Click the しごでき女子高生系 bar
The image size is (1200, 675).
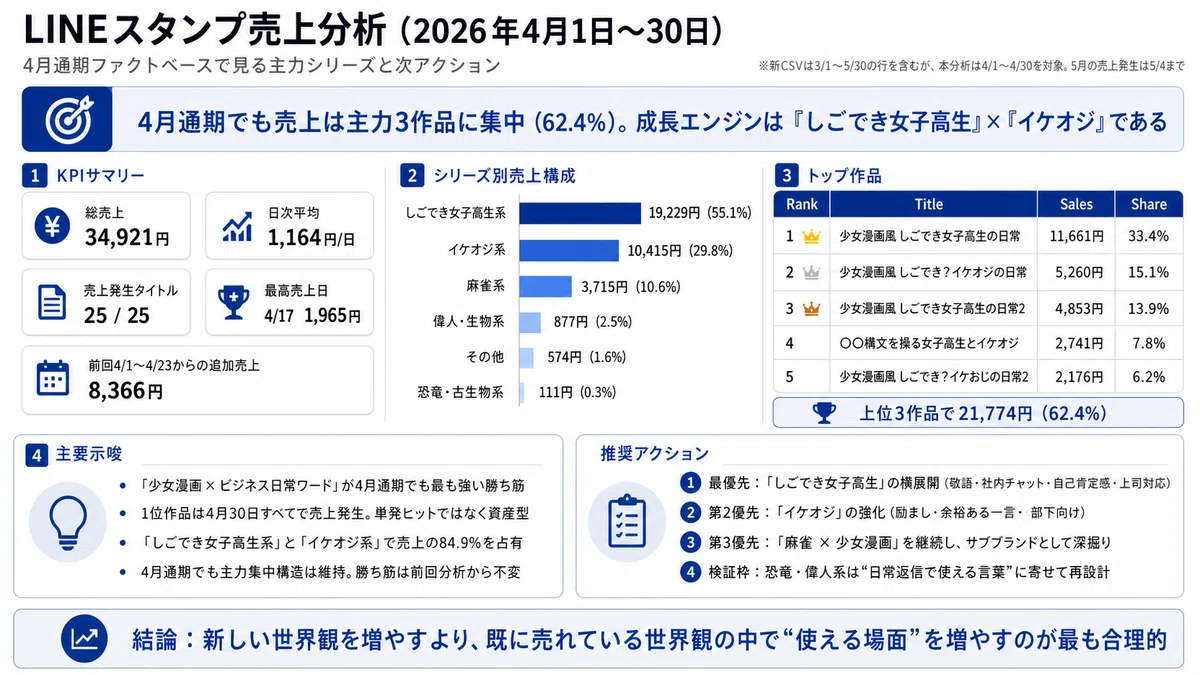click(x=580, y=213)
